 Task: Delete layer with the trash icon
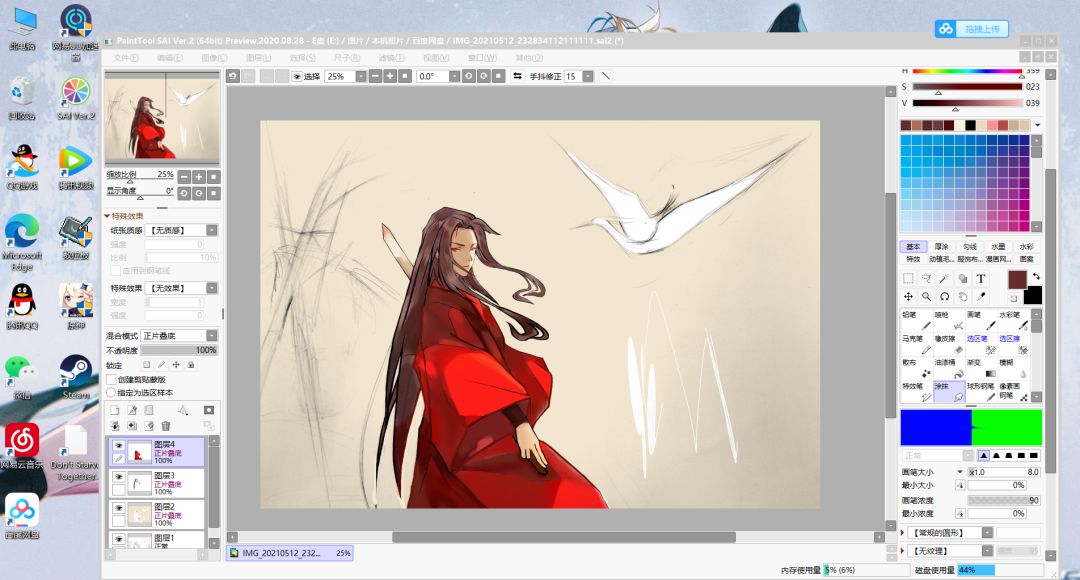pos(165,426)
